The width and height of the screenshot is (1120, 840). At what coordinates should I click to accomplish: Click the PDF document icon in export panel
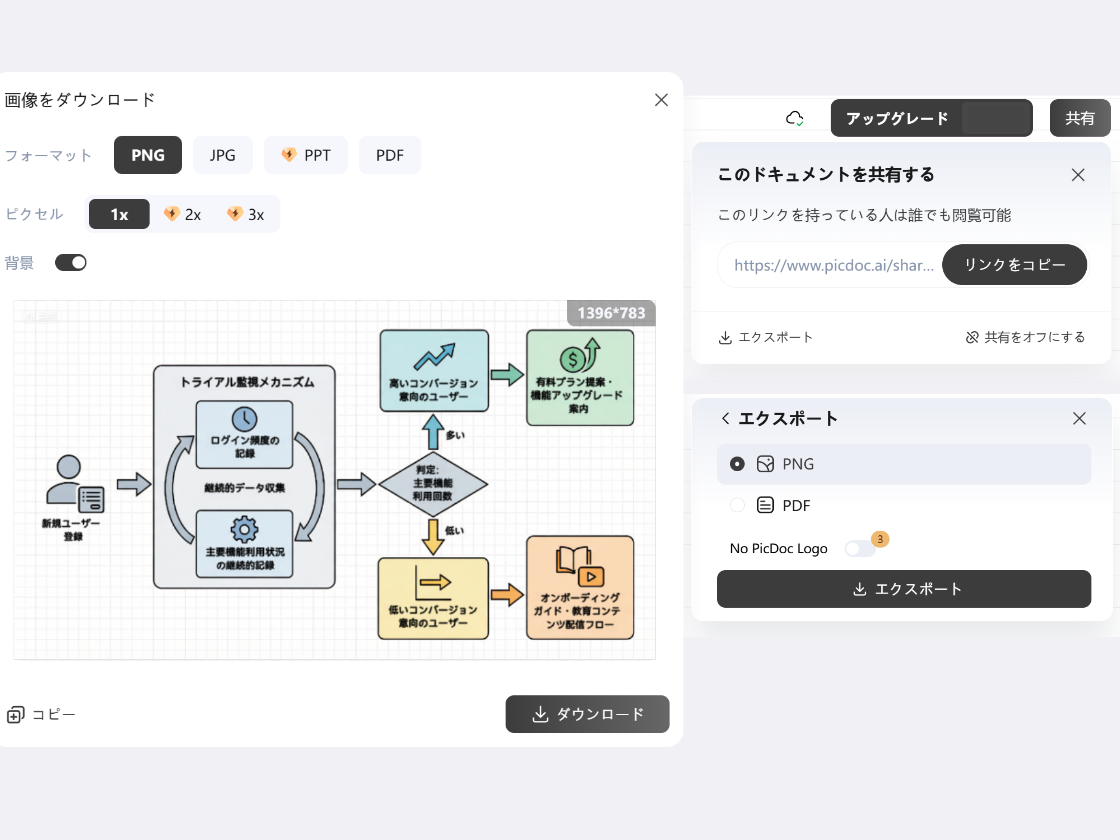point(767,505)
